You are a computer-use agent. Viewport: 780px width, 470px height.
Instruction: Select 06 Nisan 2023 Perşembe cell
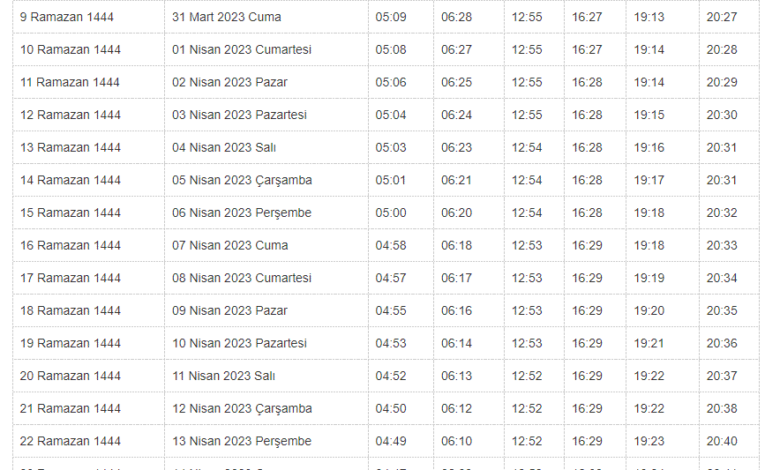click(x=242, y=212)
